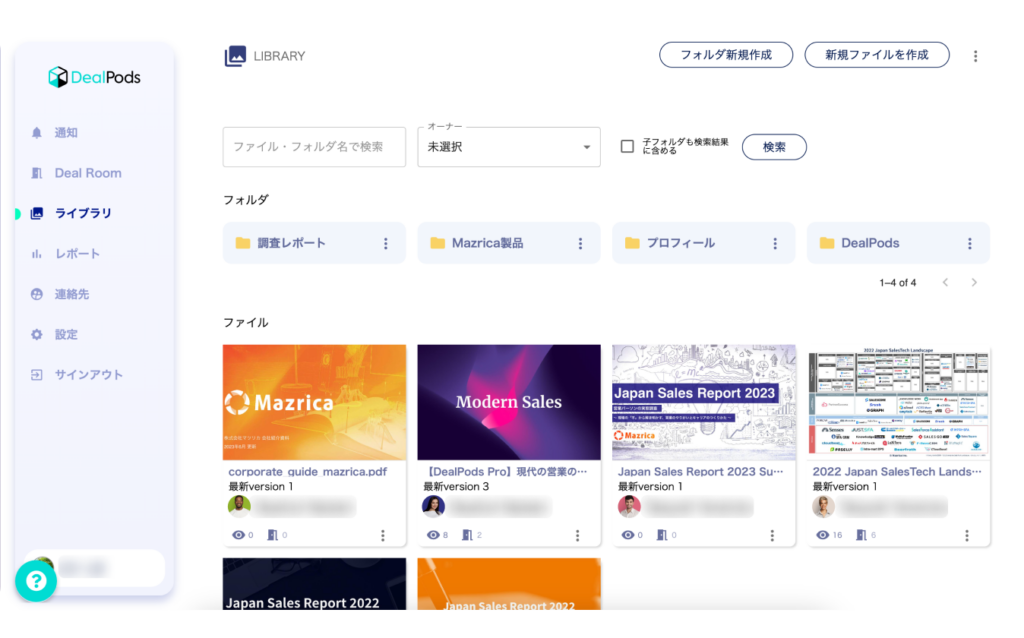
Task: Open Deal Room in the sidebar
Action: tap(88, 173)
